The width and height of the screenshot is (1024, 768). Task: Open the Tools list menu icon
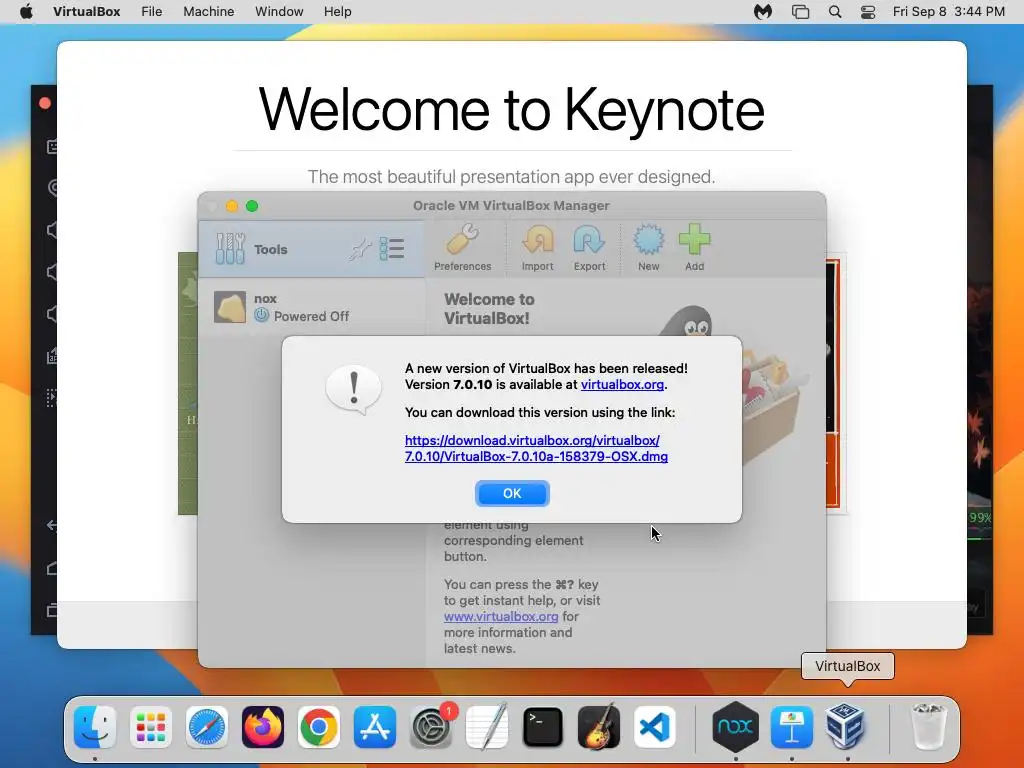click(392, 249)
